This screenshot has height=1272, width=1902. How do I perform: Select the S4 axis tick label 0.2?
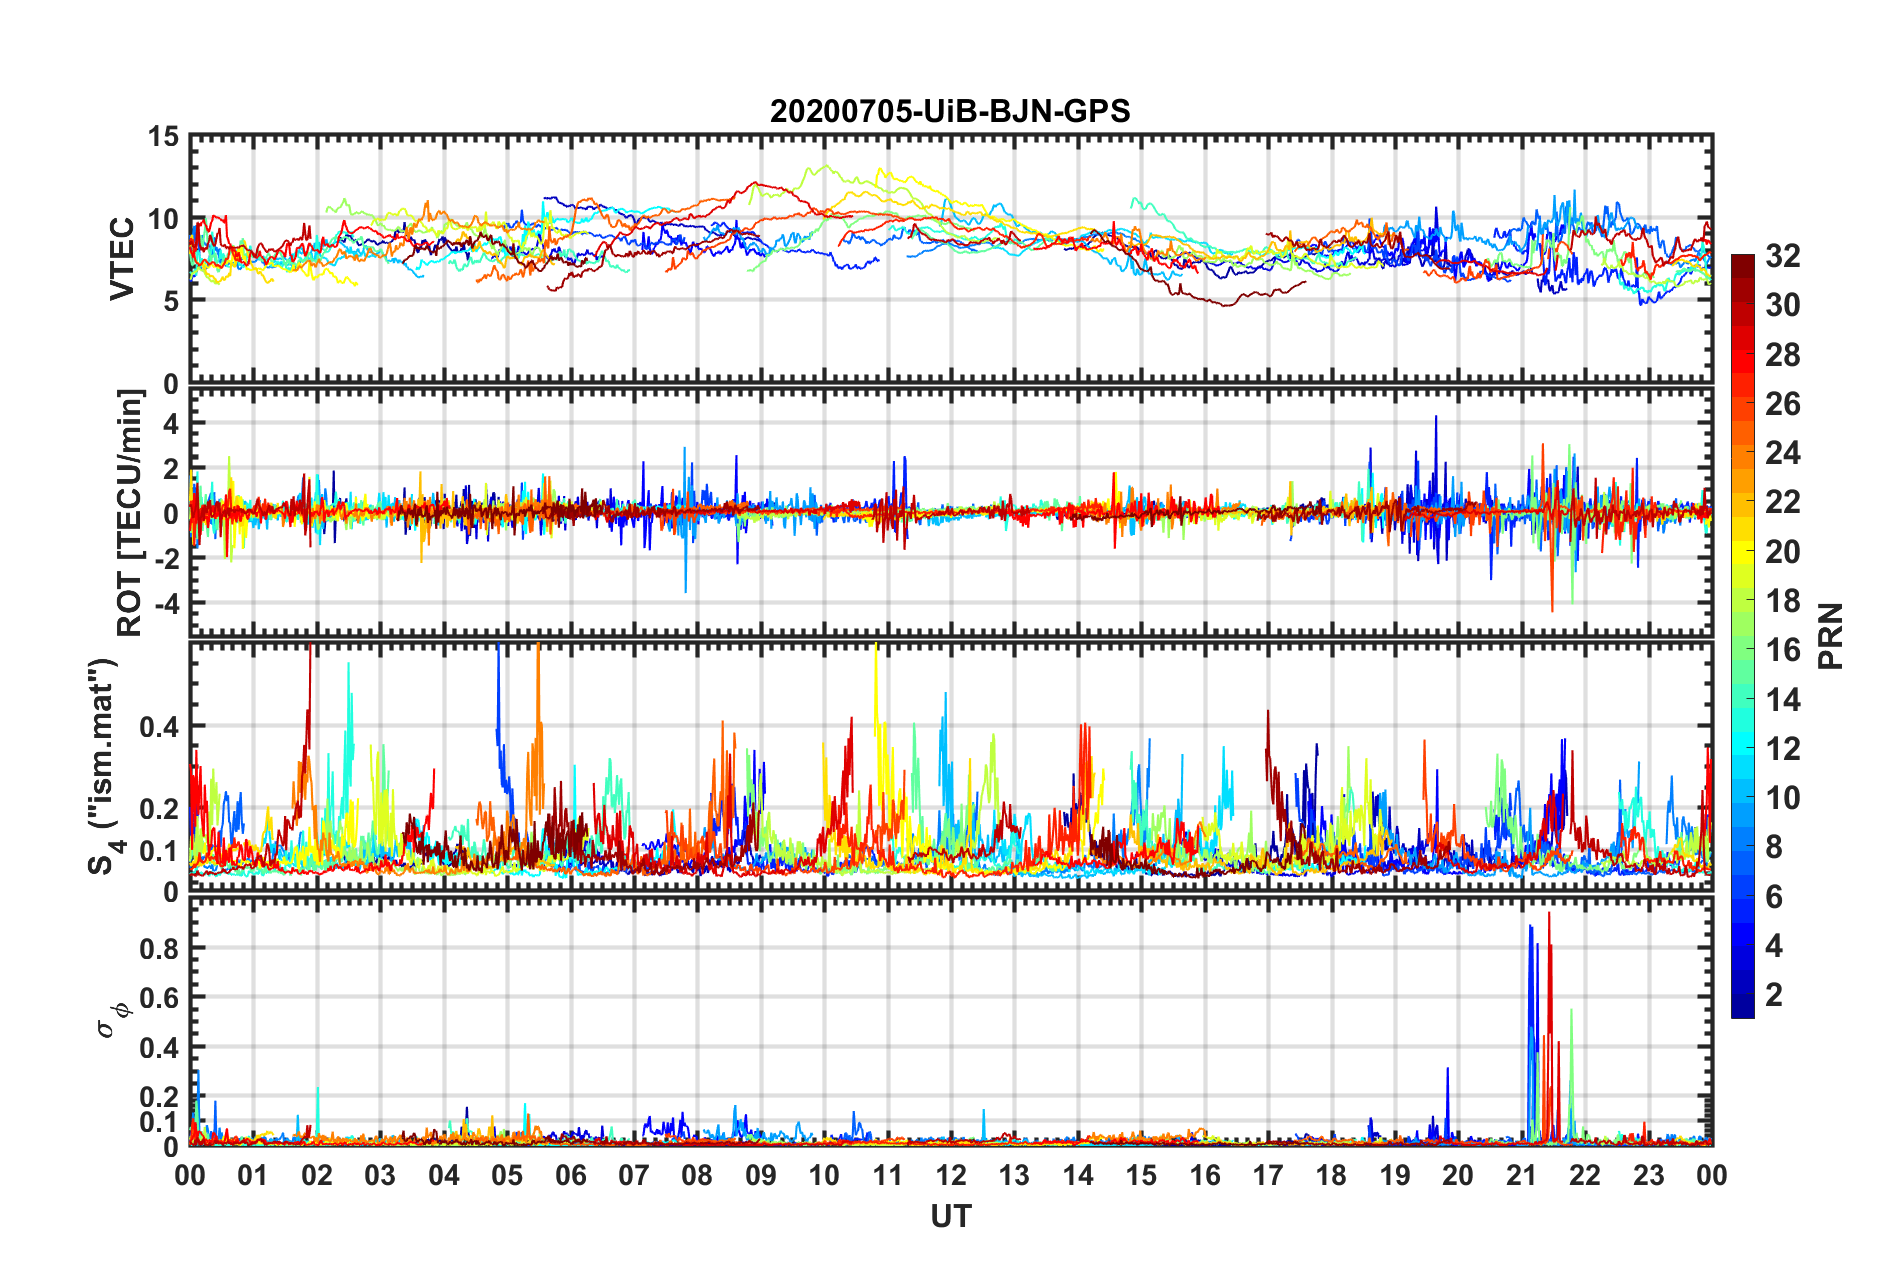tap(159, 809)
